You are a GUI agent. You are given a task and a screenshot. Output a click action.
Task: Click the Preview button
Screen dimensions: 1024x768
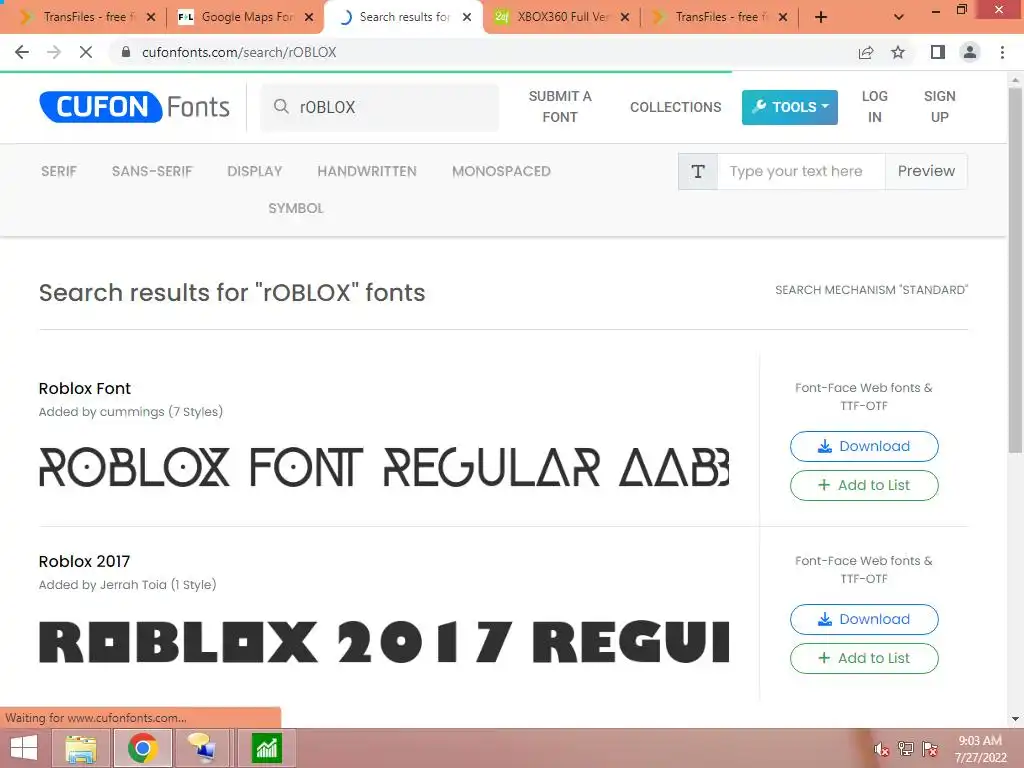click(926, 171)
